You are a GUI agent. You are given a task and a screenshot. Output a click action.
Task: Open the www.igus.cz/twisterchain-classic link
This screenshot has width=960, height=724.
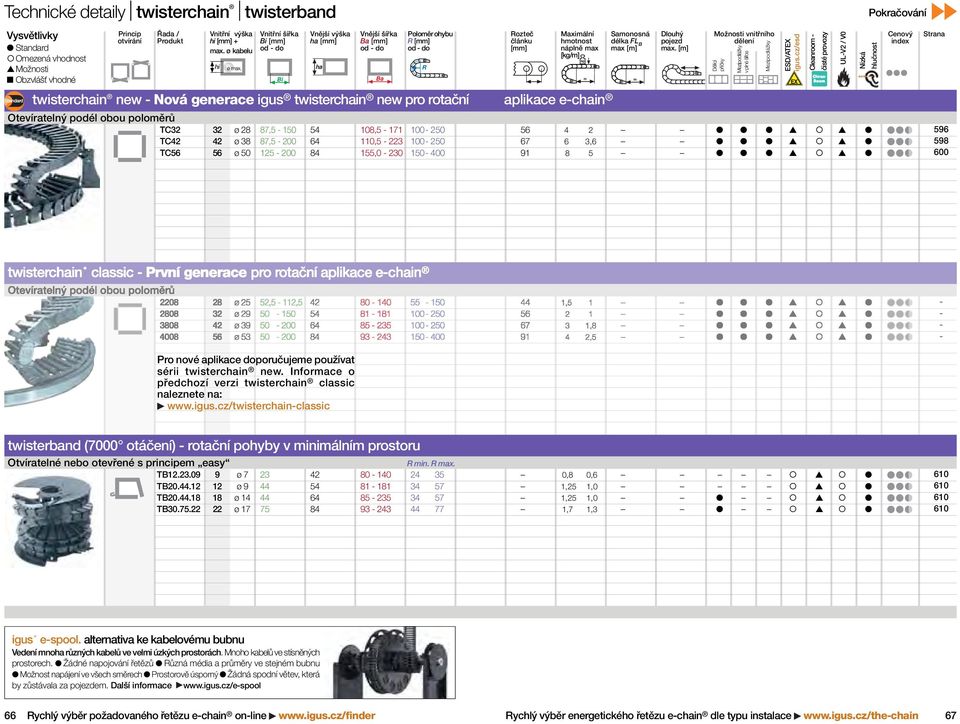click(x=248, y=406)
